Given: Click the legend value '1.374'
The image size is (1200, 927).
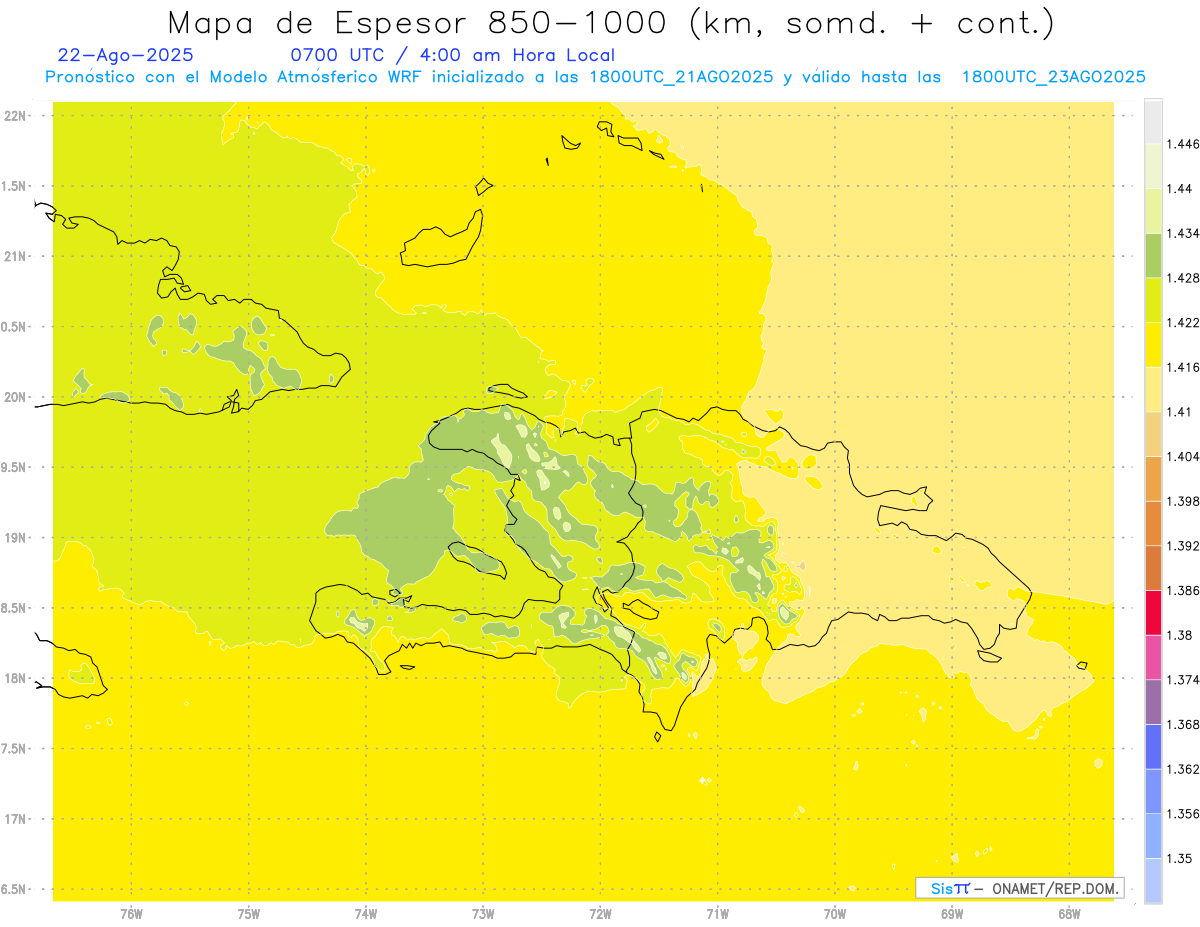Looking at the screenshot, I should 1184,680.
